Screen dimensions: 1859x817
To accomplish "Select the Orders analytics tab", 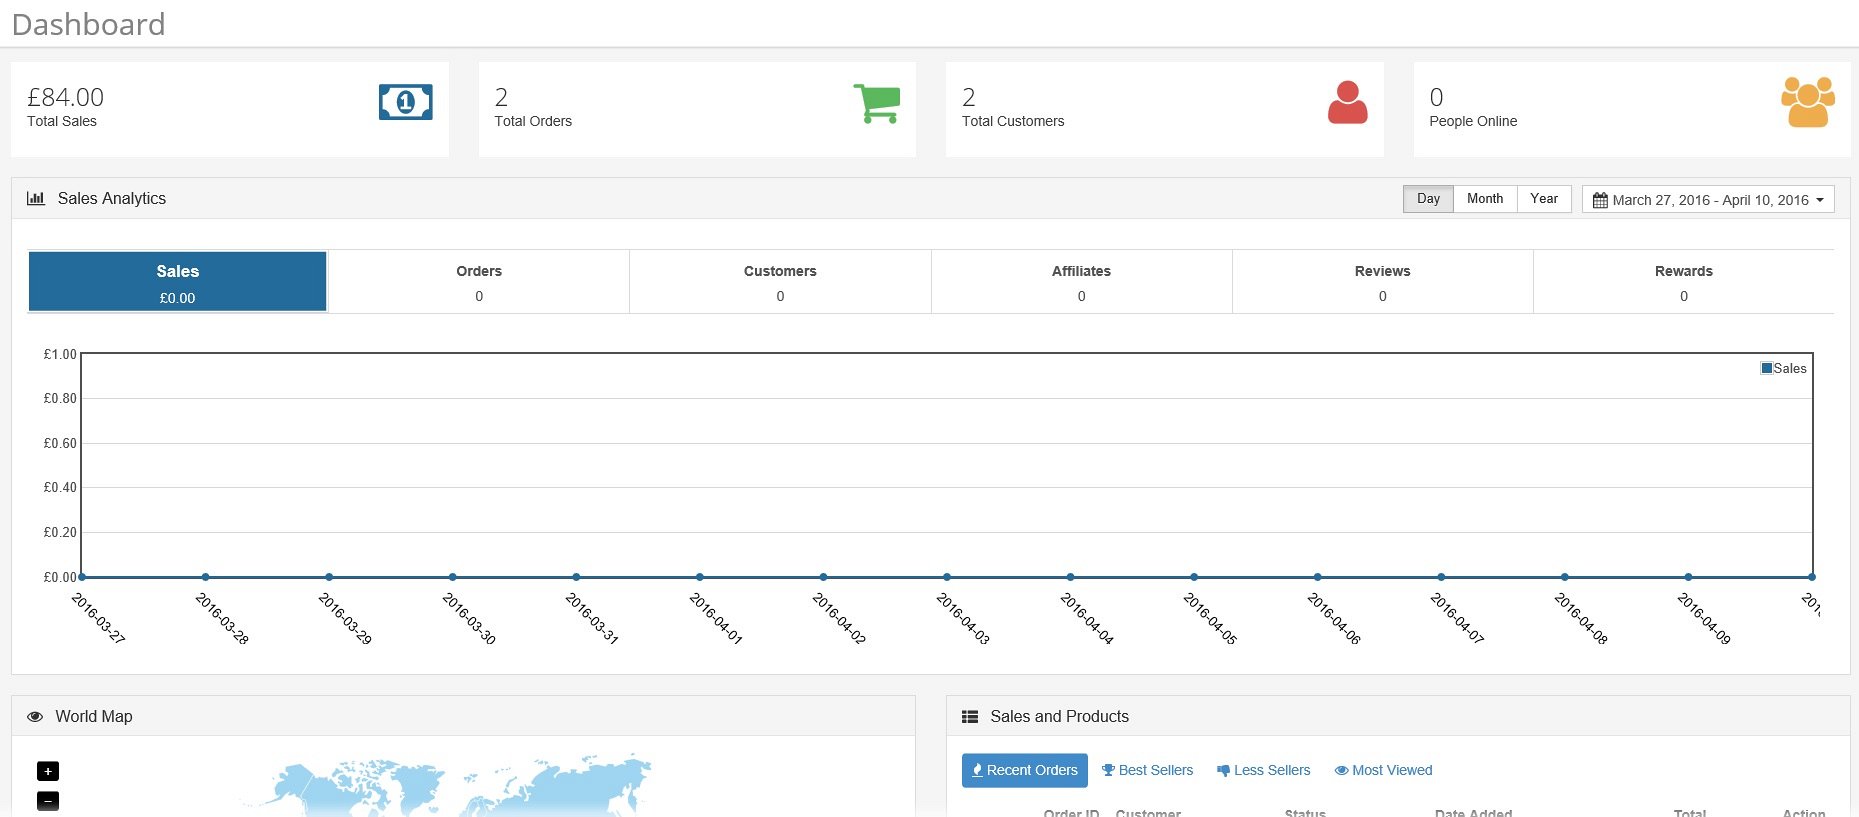I will [x=479, y=282].
